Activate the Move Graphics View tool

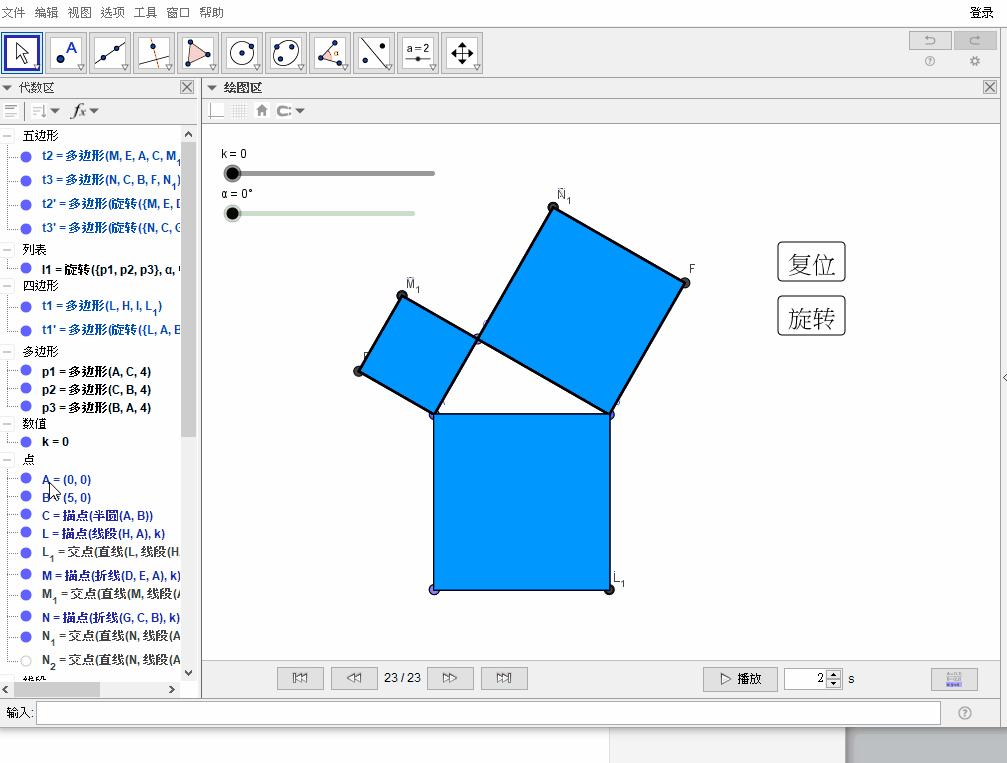point(462,53)
